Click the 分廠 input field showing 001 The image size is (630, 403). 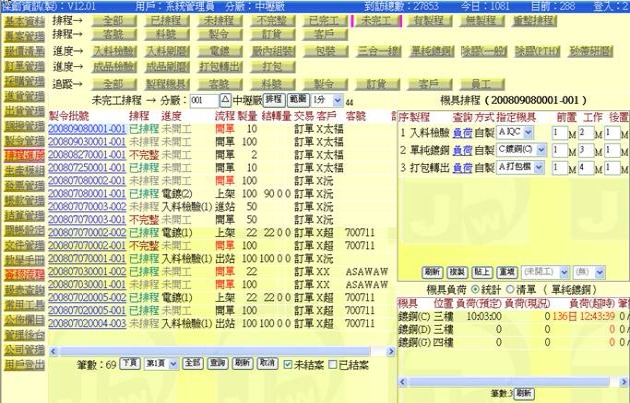click(202, 101)
